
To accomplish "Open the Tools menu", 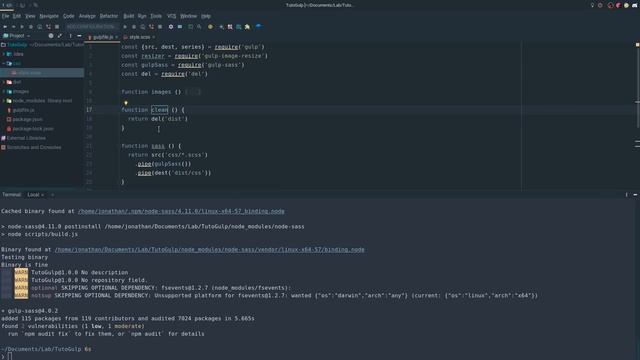I will click(x=156, y=16).
